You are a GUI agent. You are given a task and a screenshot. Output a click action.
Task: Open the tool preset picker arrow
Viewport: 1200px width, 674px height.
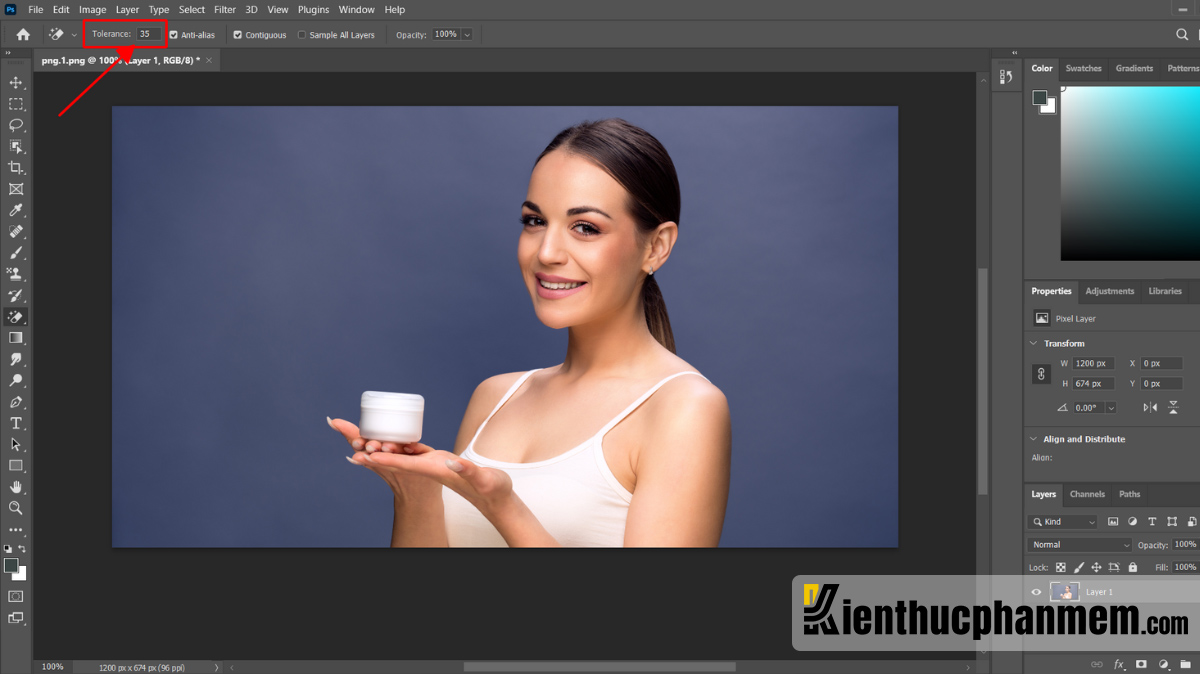point(73,35)
